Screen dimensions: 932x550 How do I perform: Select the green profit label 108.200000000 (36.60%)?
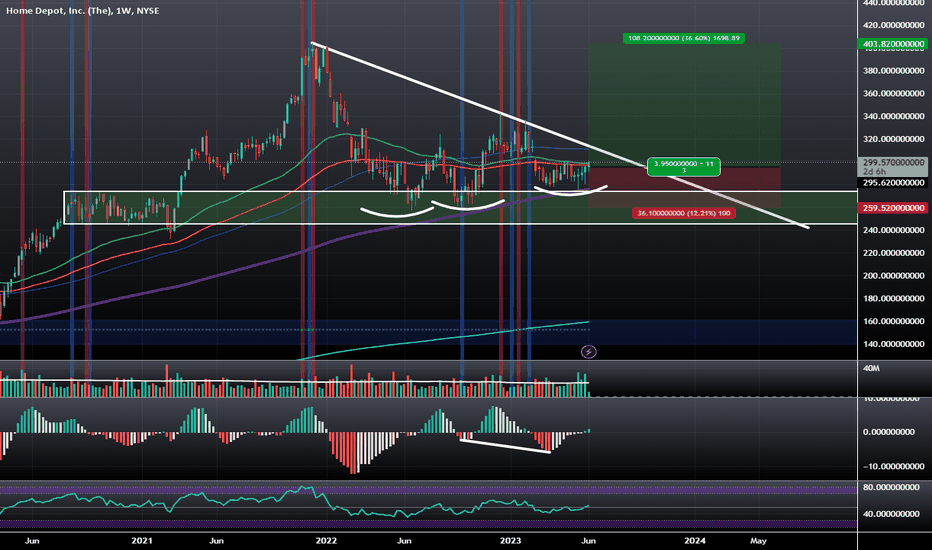[684, 38]
